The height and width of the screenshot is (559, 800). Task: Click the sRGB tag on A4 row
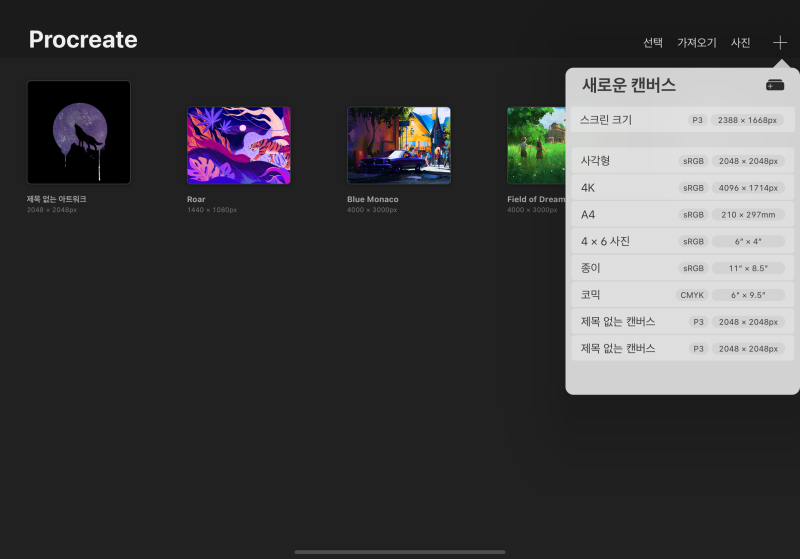tap(693, 215)
